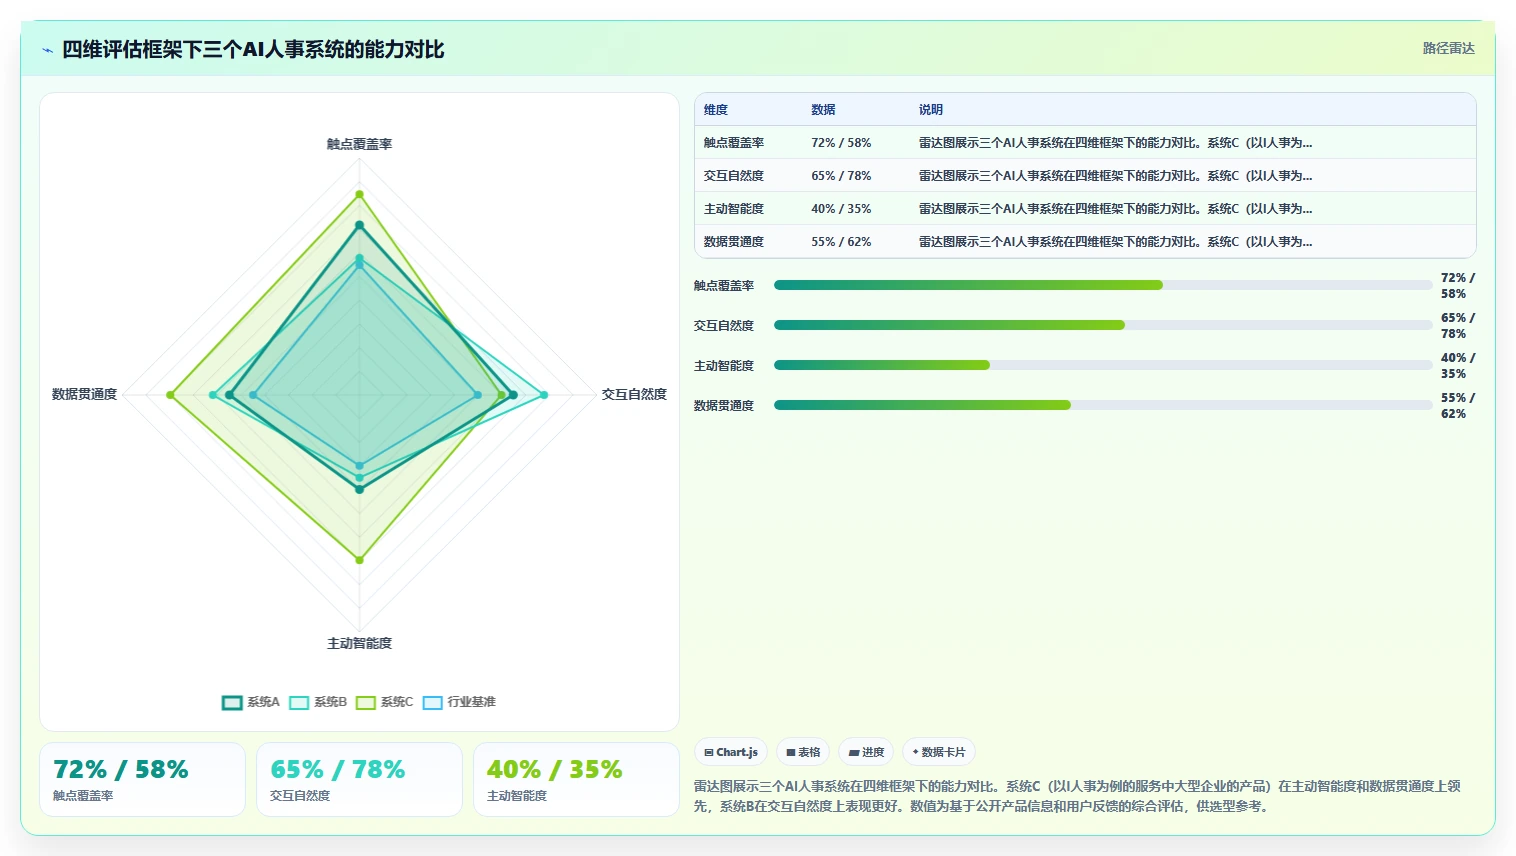Screen dimensions: 1516x856
Task: Toggle 系统B legend swatch
Action: 299,702
